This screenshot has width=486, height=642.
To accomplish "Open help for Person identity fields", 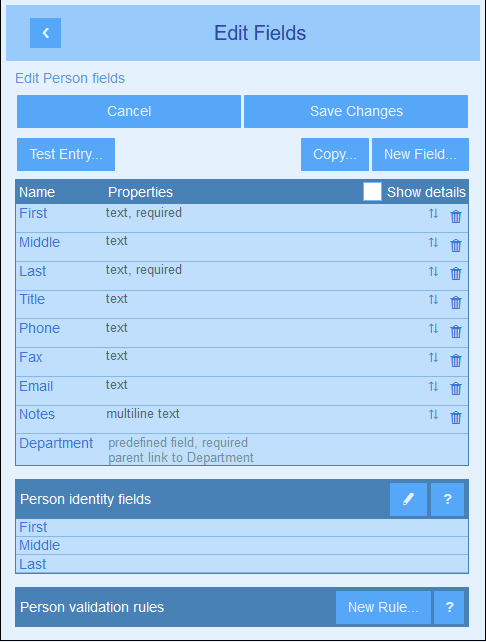I will pyautogui.click(x=448, y=499).
